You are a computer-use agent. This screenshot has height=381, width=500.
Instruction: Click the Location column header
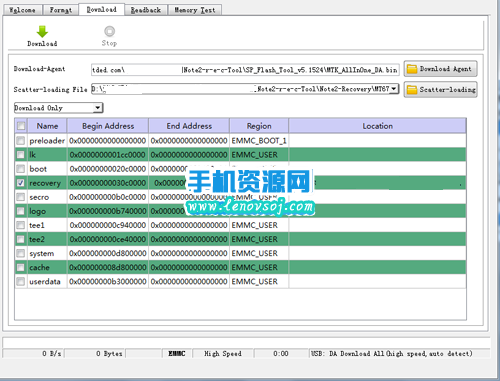coord(377,126)
